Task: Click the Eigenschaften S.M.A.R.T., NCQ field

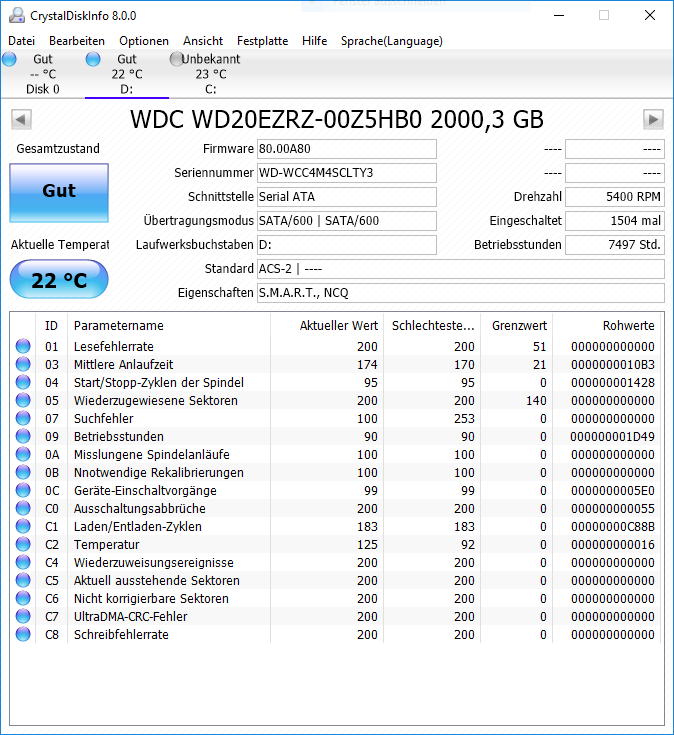Action: [x=461, y=293]
